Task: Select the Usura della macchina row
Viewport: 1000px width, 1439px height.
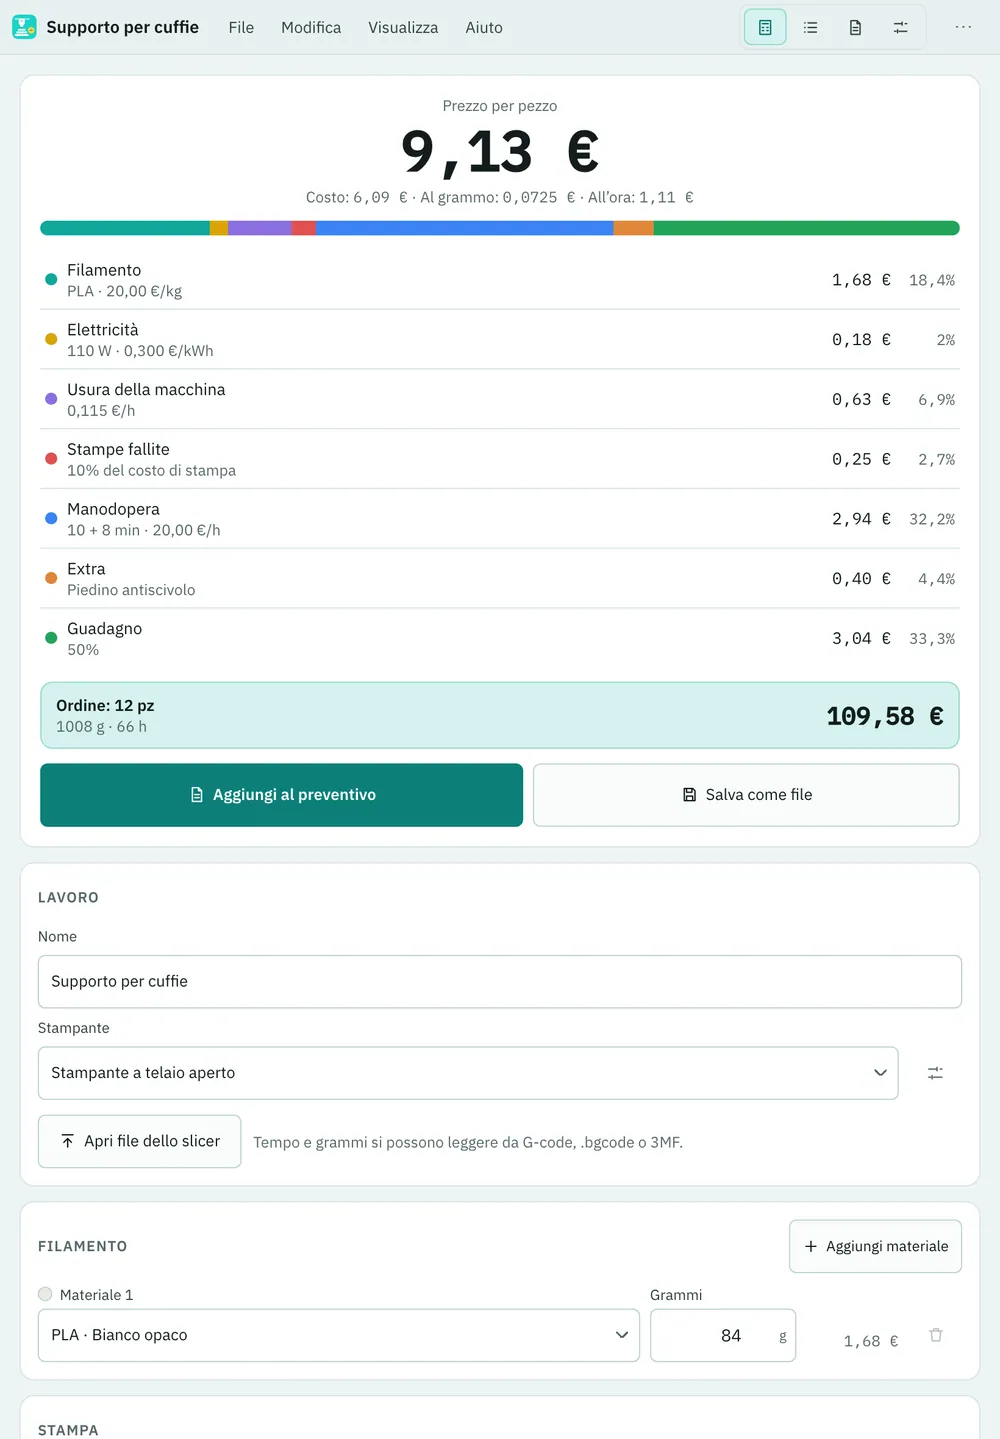Action: pos(500,399)
